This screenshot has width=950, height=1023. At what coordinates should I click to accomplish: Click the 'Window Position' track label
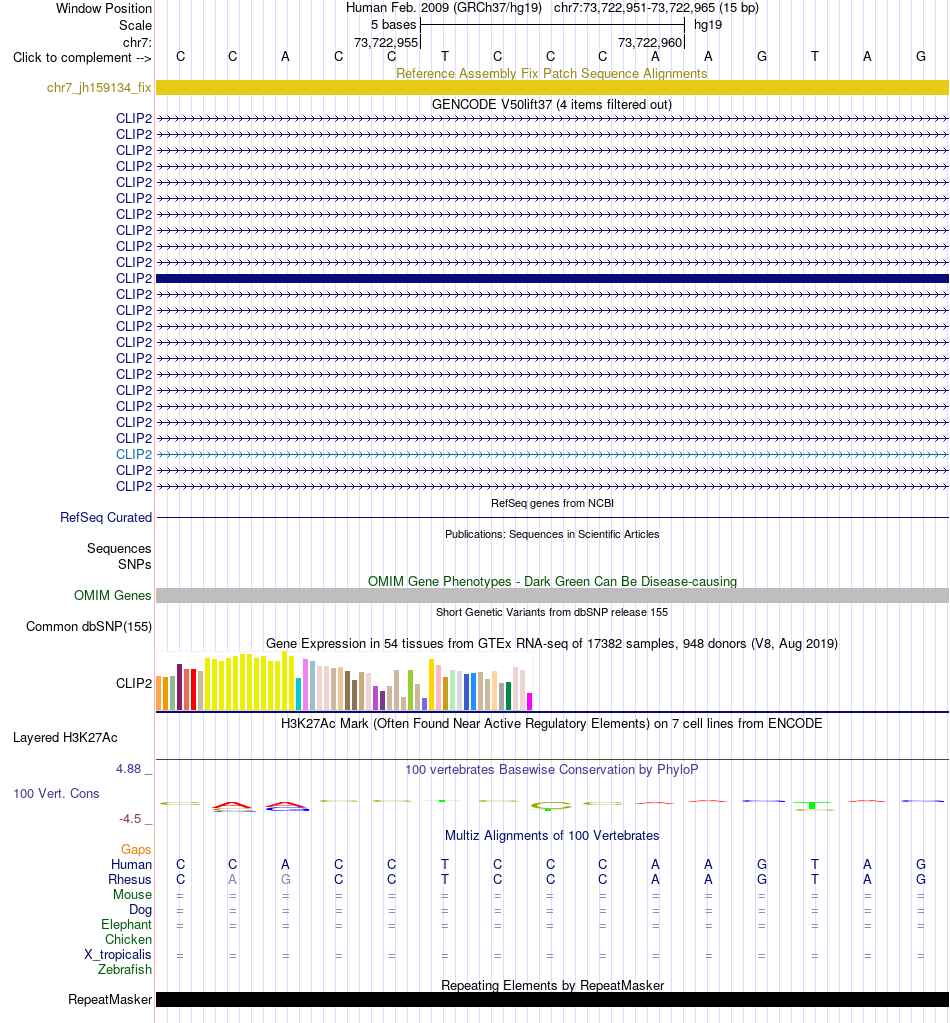click(104, 8)
